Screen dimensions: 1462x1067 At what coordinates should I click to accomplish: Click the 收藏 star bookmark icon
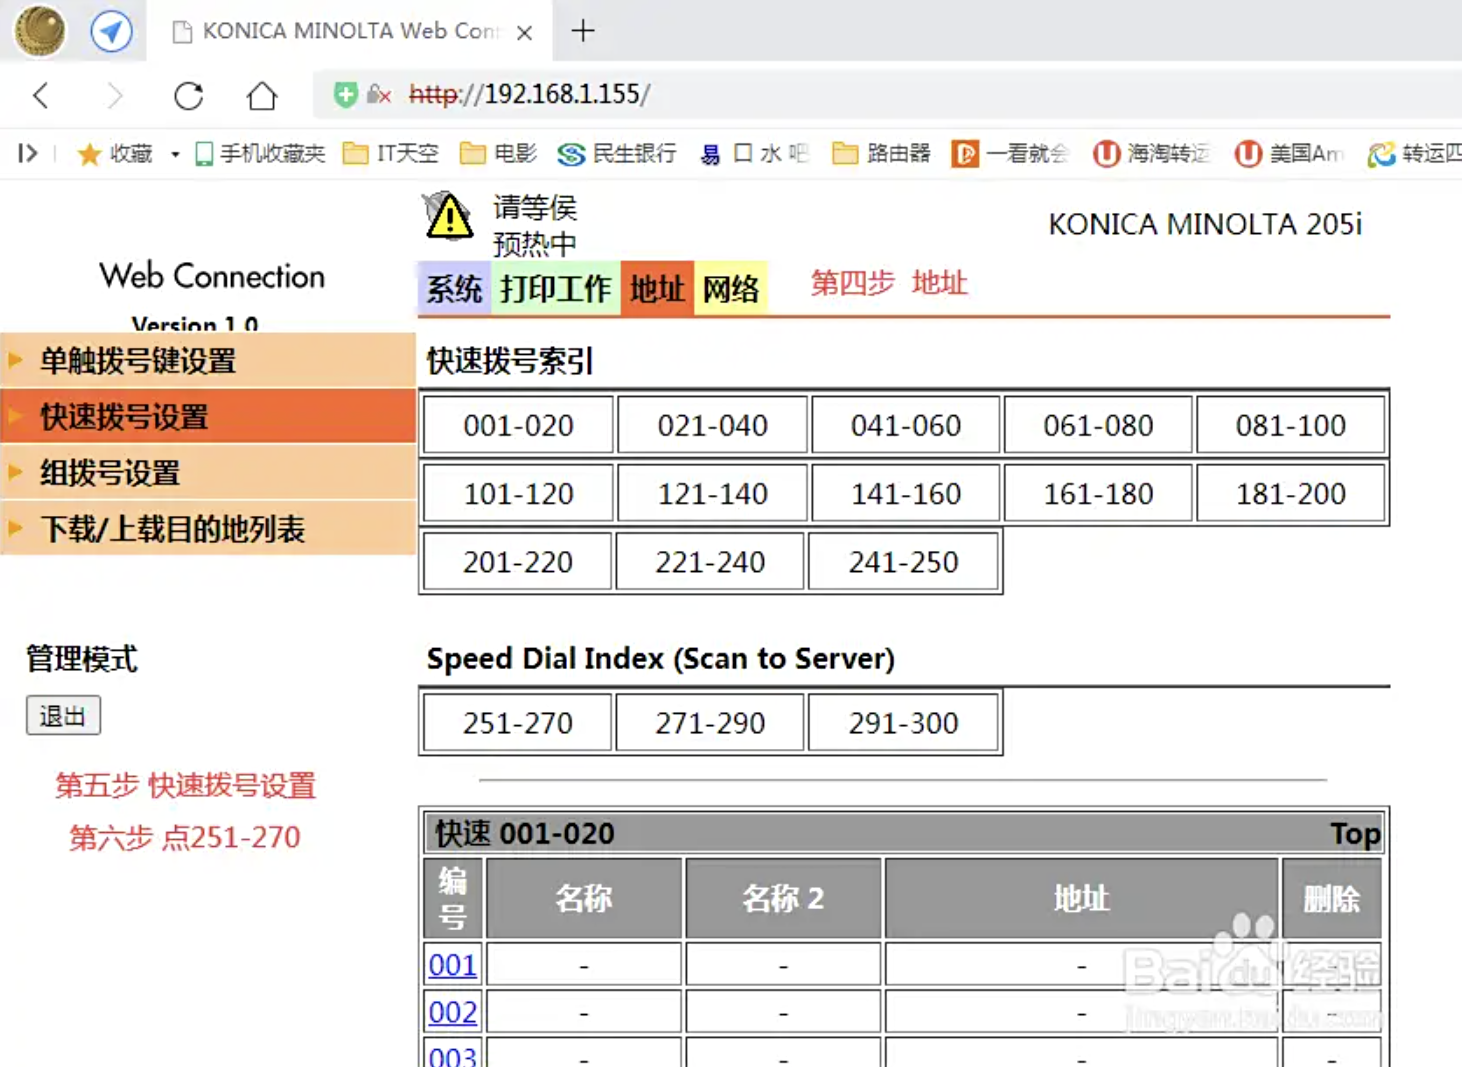click(89, 154)
